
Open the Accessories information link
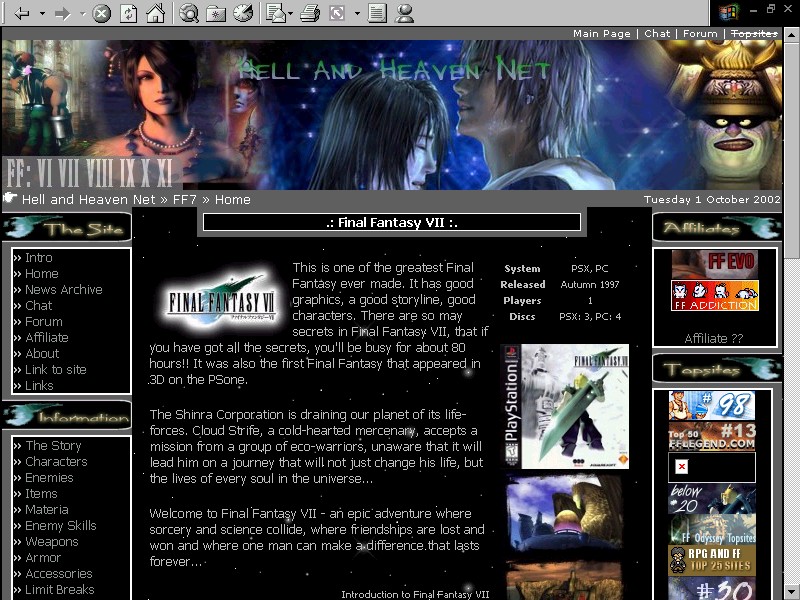(59, 573)
